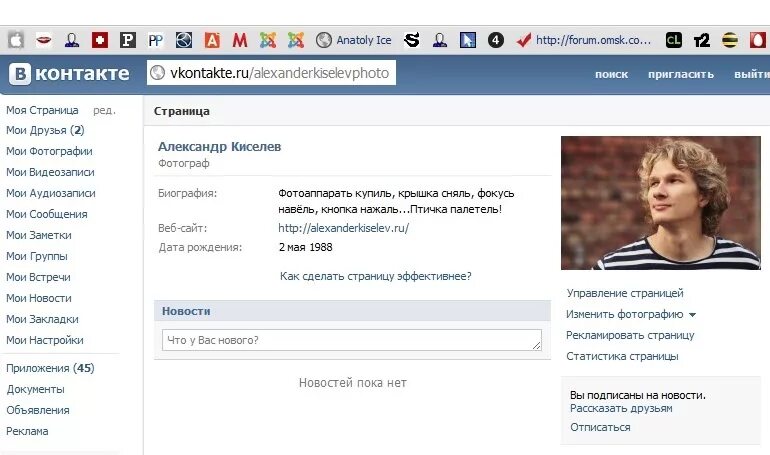Click the green CL bookmark icon

pyautogui.click(x=674, y=40)
